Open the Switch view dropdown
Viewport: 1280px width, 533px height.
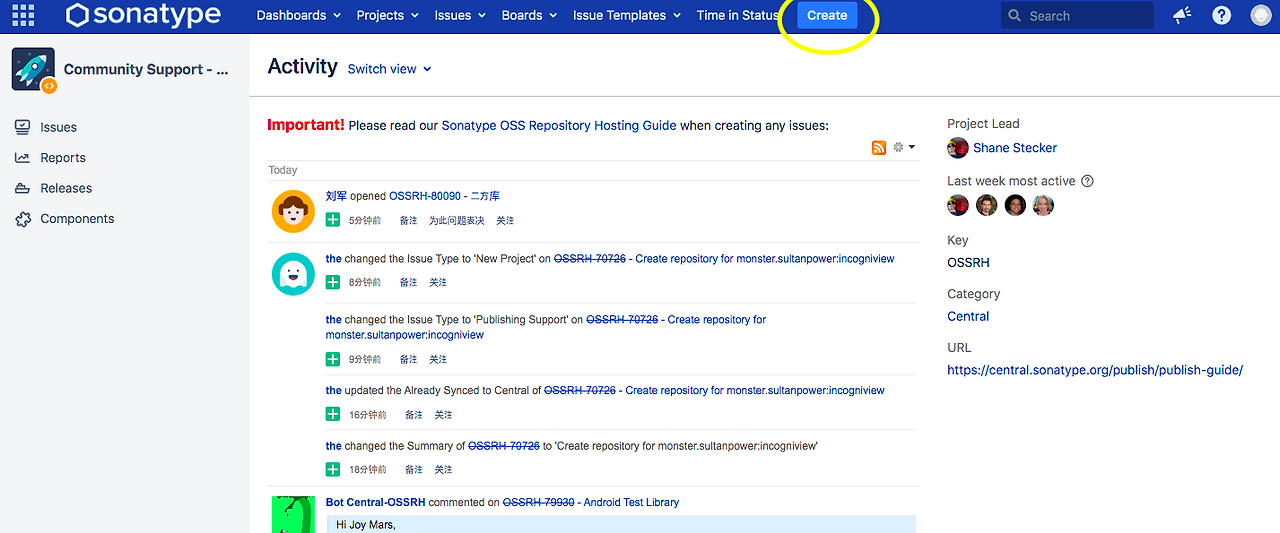[390, 69]
